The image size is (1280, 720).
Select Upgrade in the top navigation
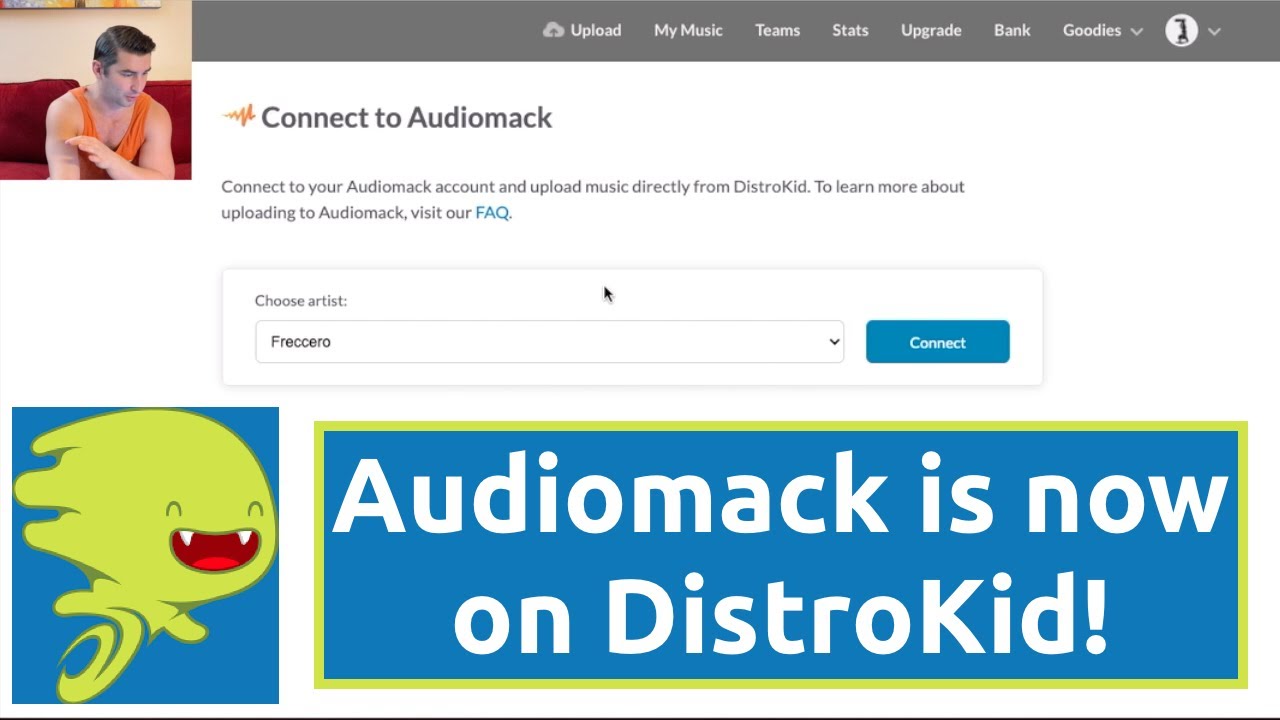931,30
